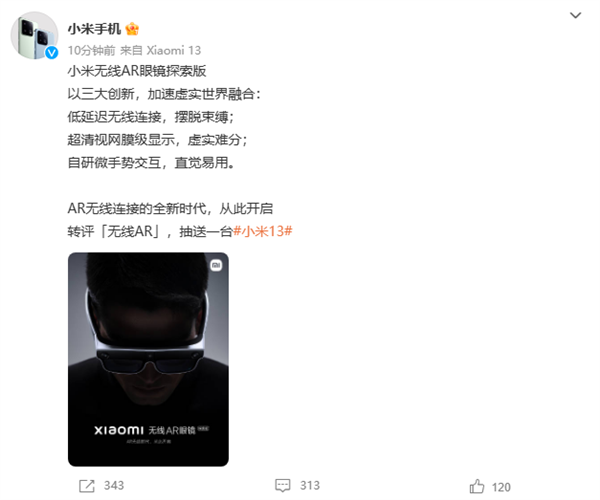Click the blue verified badge on avatar
This screenshot has height=500, width=600.
click(x=52, y=52)
